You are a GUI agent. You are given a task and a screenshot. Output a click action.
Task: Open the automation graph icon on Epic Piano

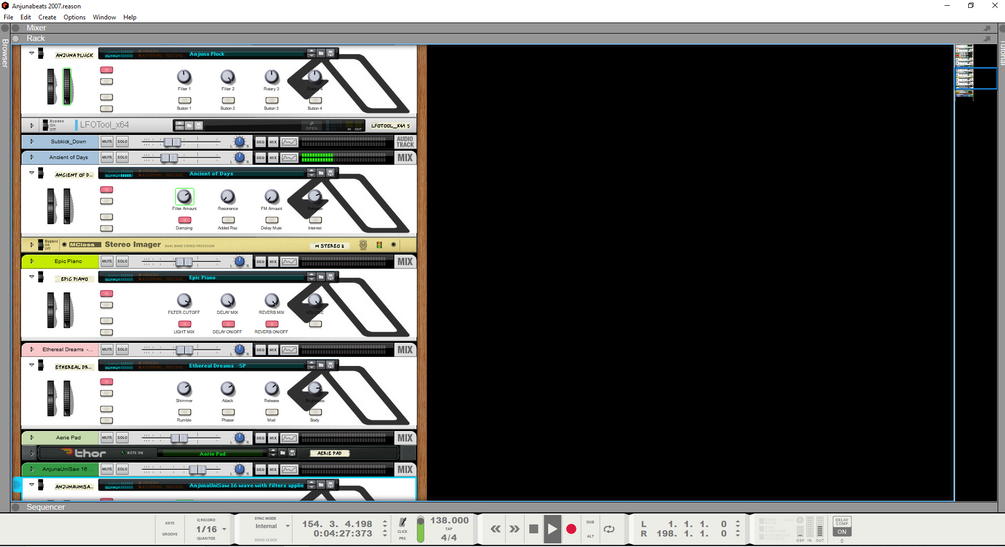(289, 261)
